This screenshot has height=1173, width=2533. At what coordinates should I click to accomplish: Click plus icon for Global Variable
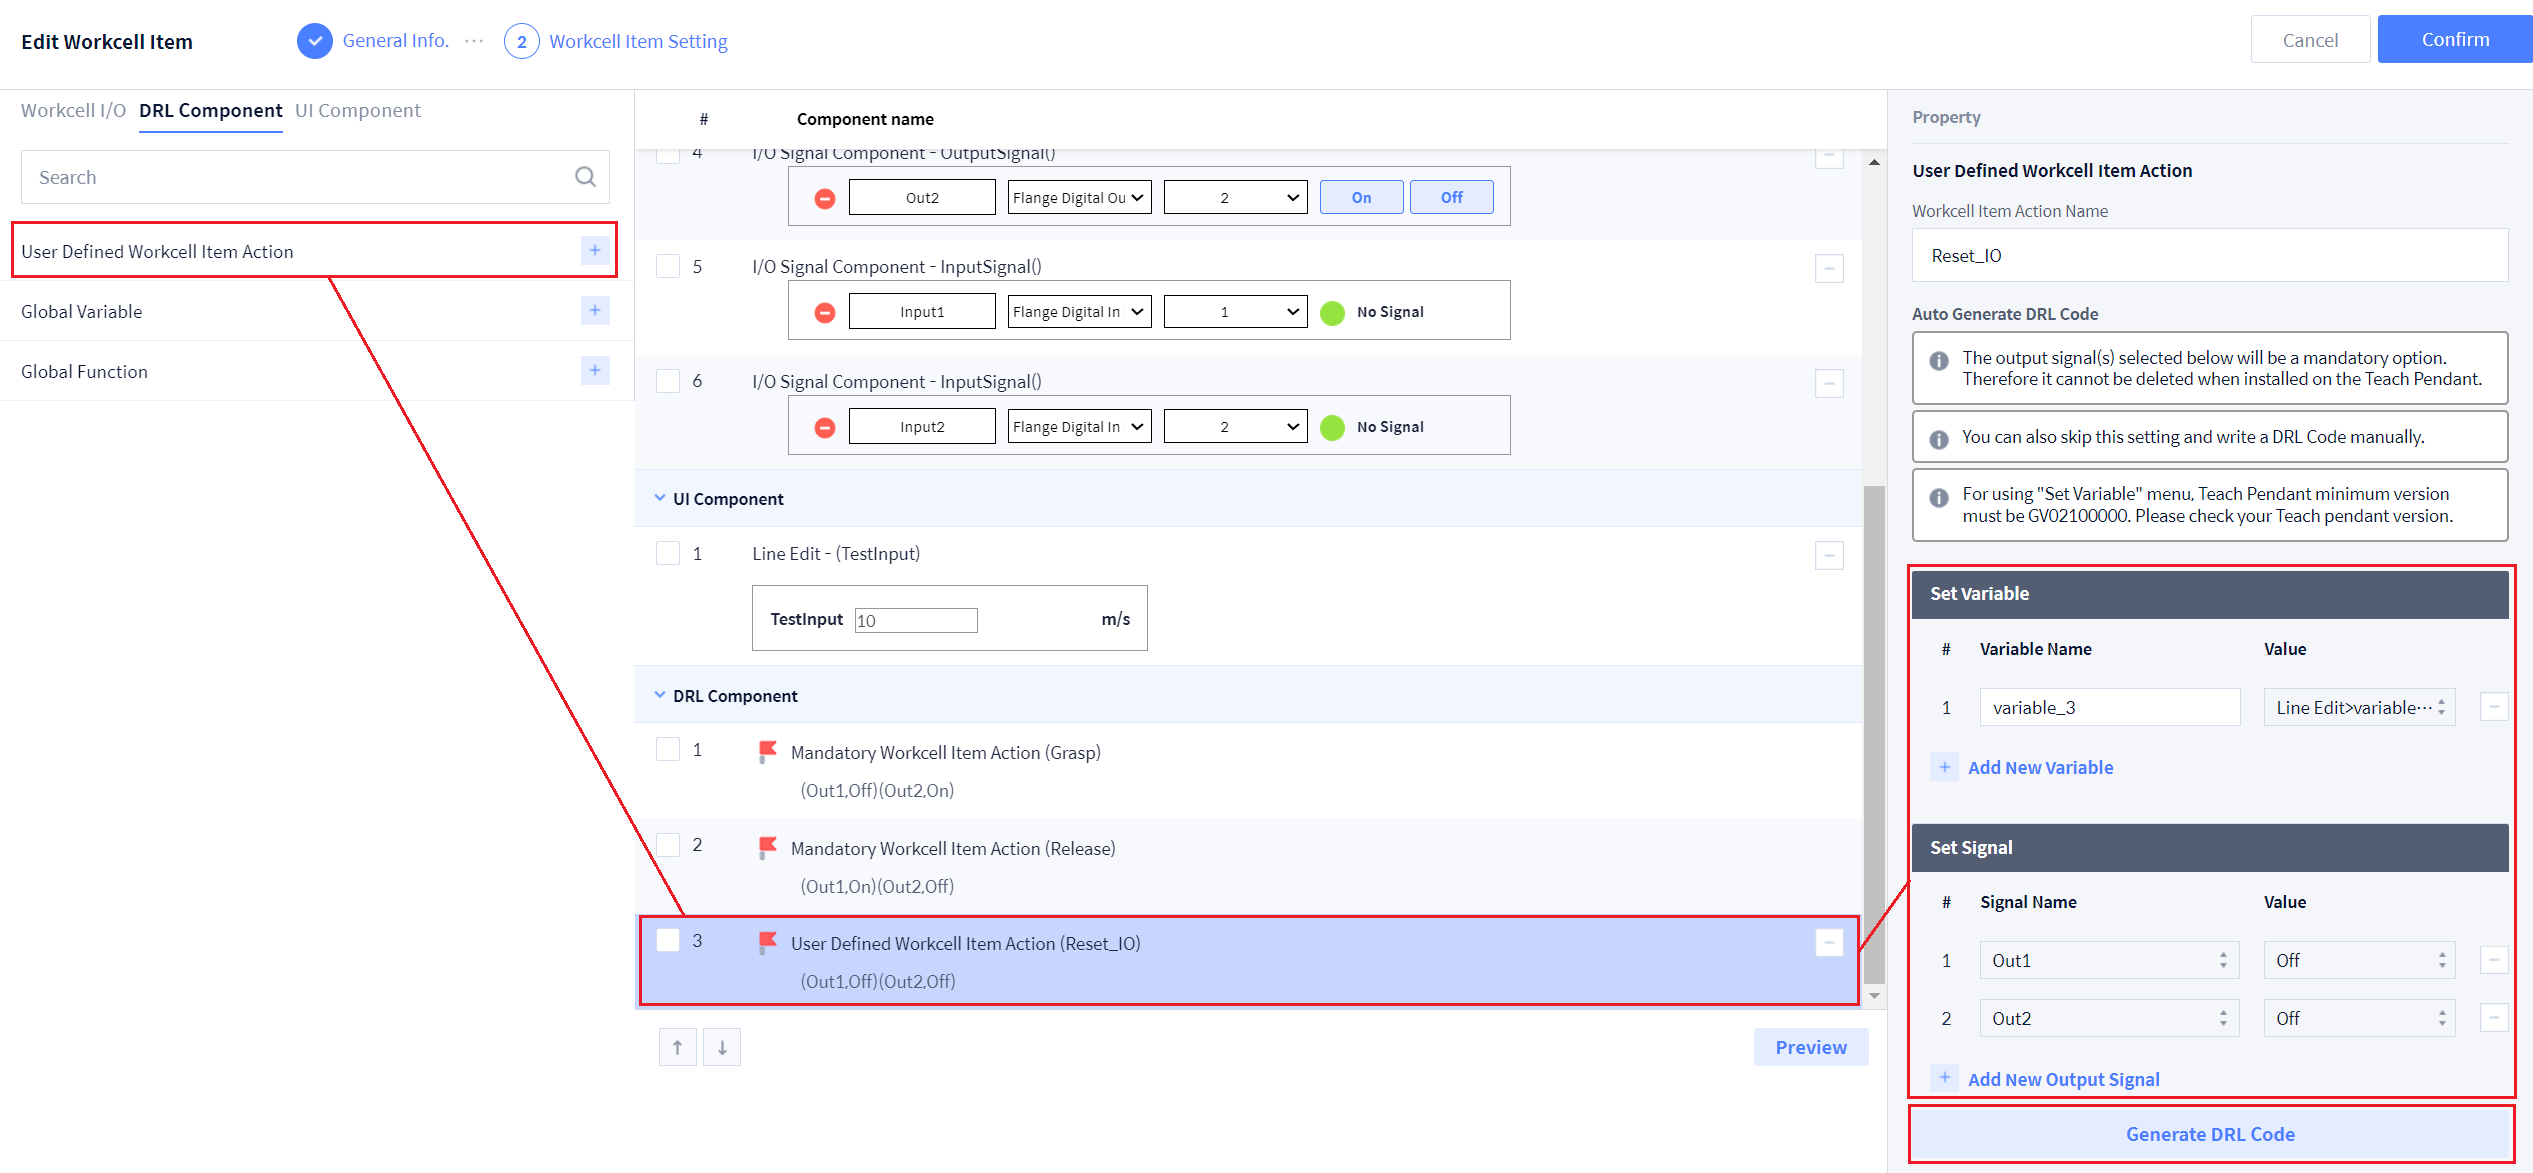tap(594, 311)
